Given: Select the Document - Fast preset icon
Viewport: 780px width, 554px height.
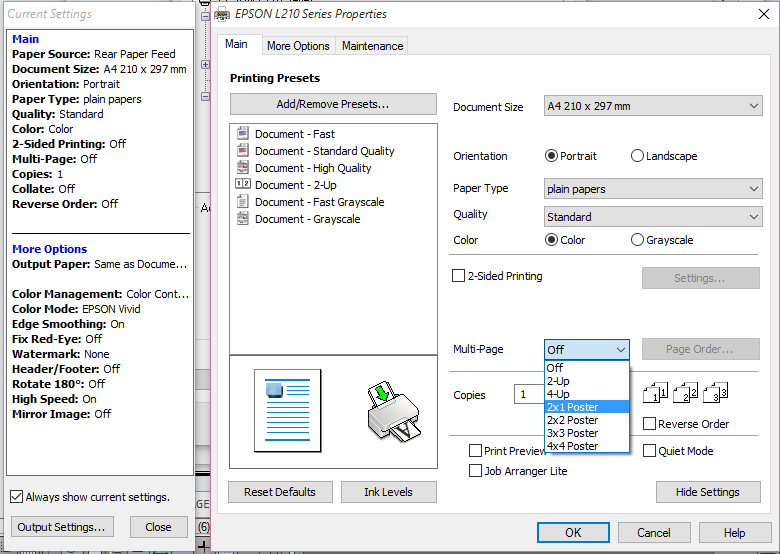Looking at the screenshot, I should pyautogui.click(x=243, y=133).
